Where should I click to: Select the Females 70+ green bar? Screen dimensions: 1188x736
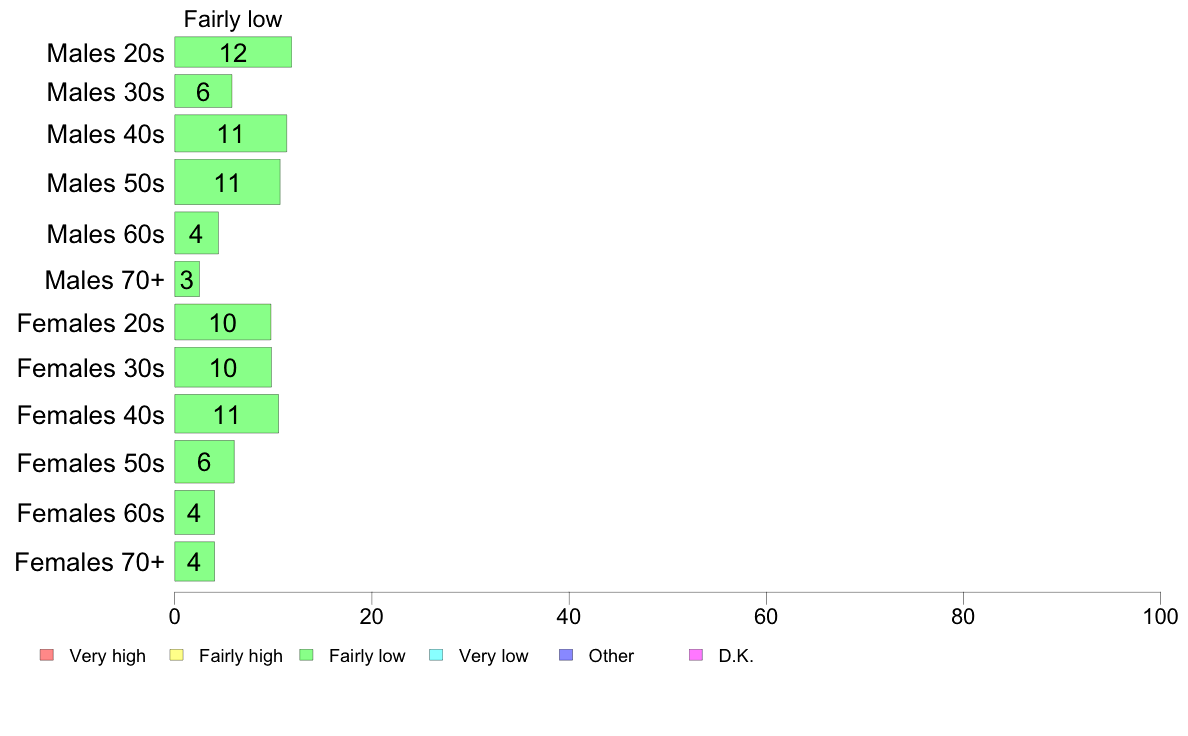[x=195, y=562]
